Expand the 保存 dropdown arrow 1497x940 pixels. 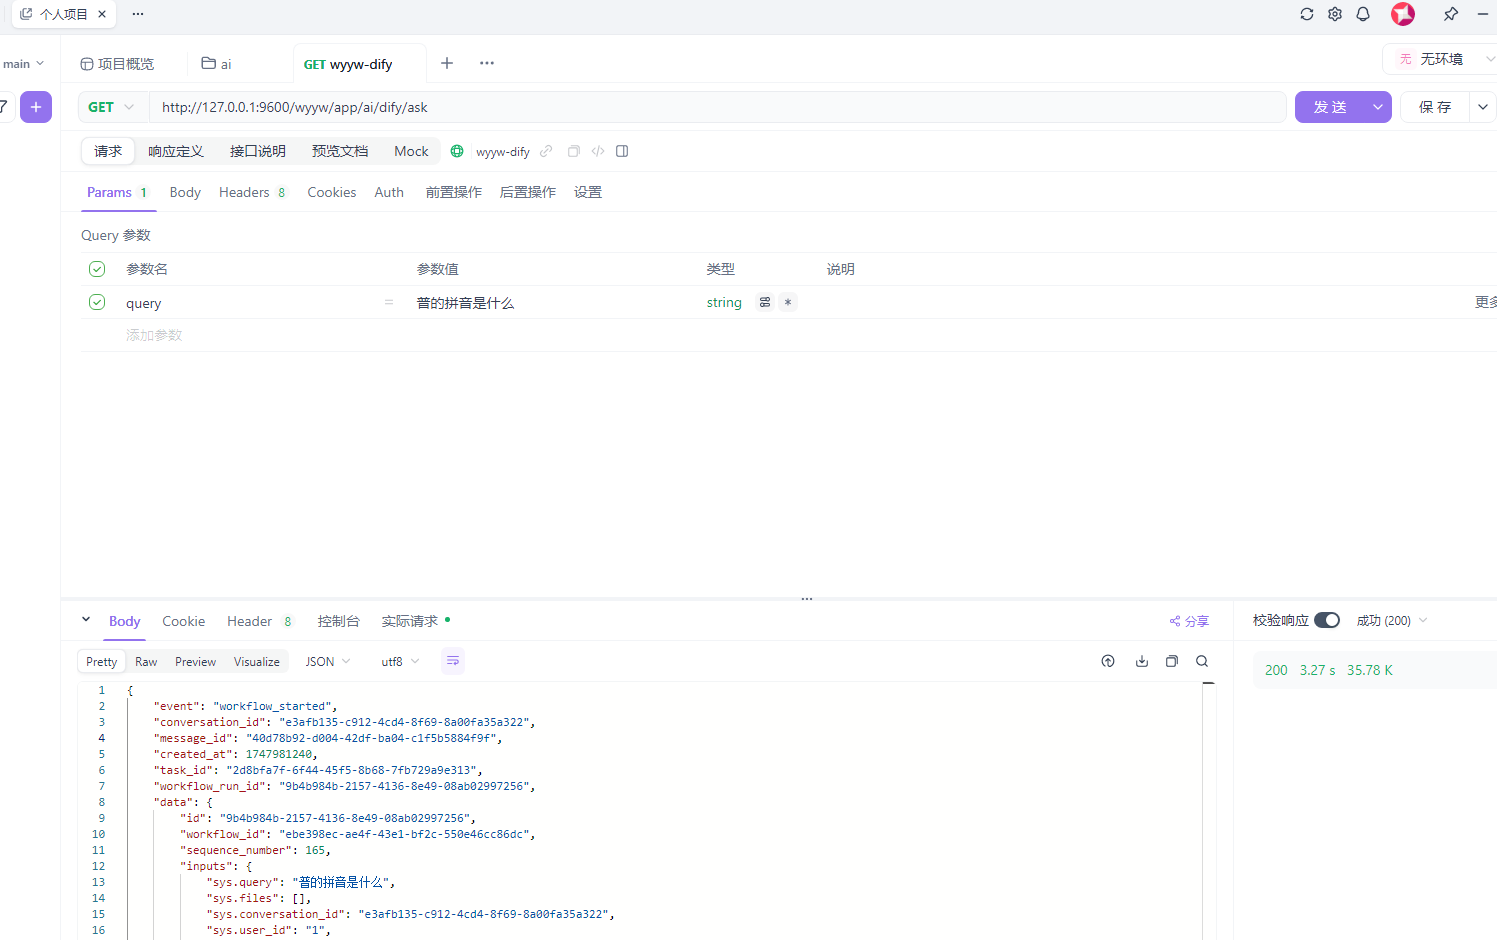1483,107
